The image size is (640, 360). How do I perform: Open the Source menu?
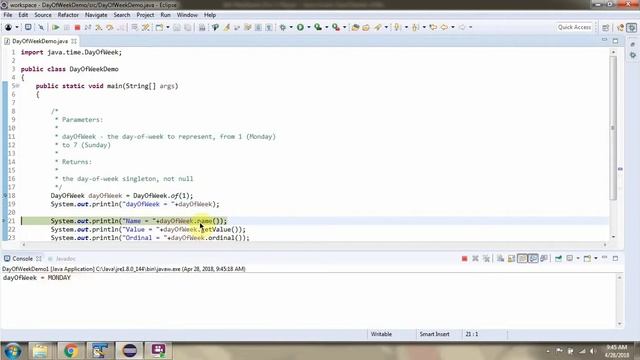[x=43, y=15]
